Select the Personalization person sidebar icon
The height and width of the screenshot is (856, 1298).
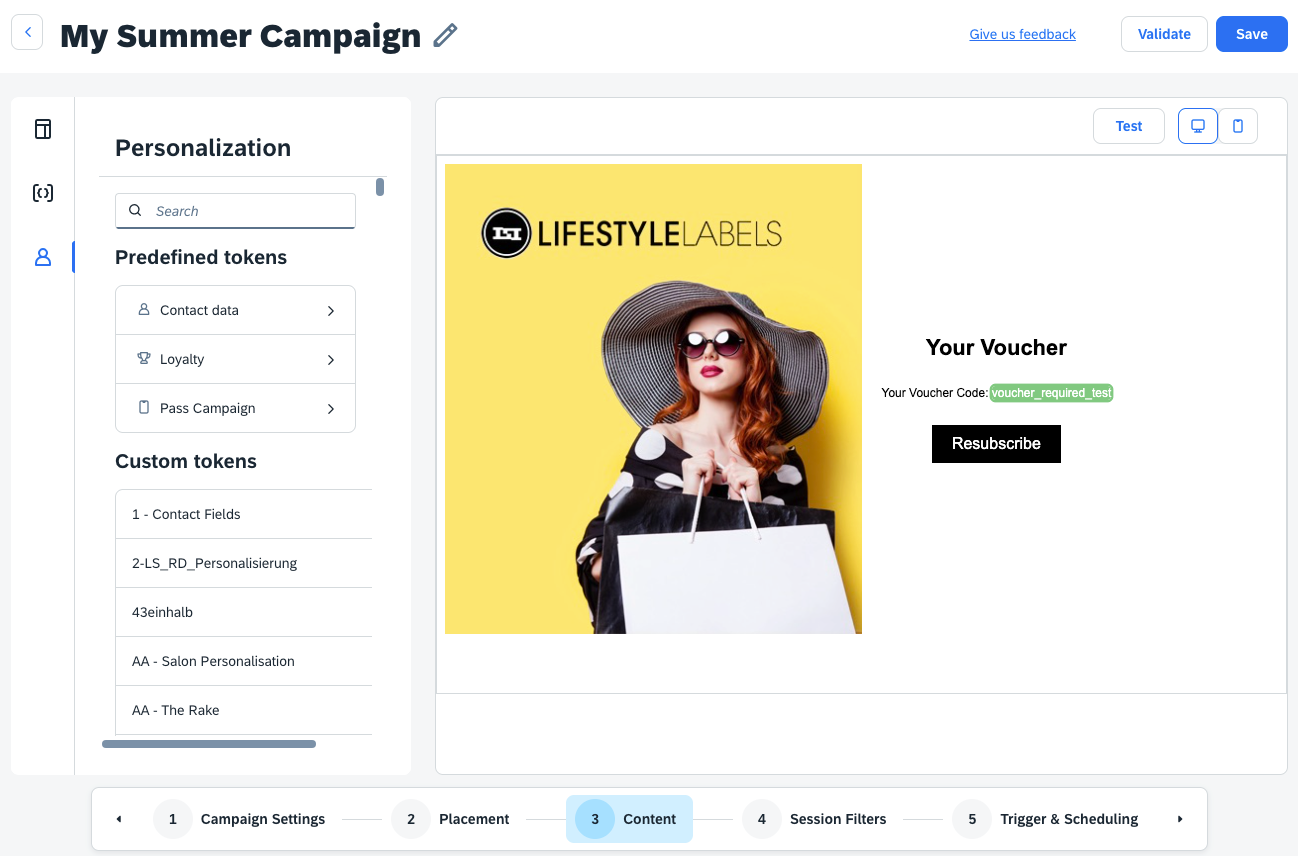coord(43,257)
